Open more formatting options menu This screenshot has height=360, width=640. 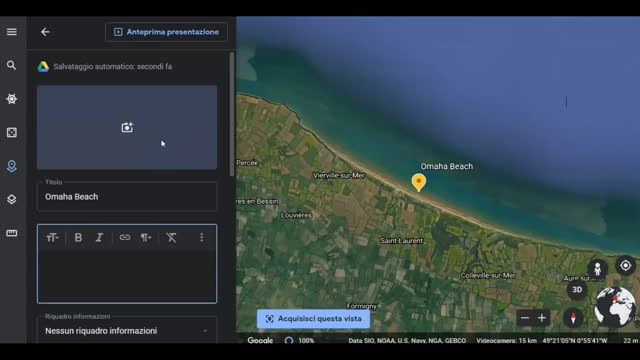point(201,238)
